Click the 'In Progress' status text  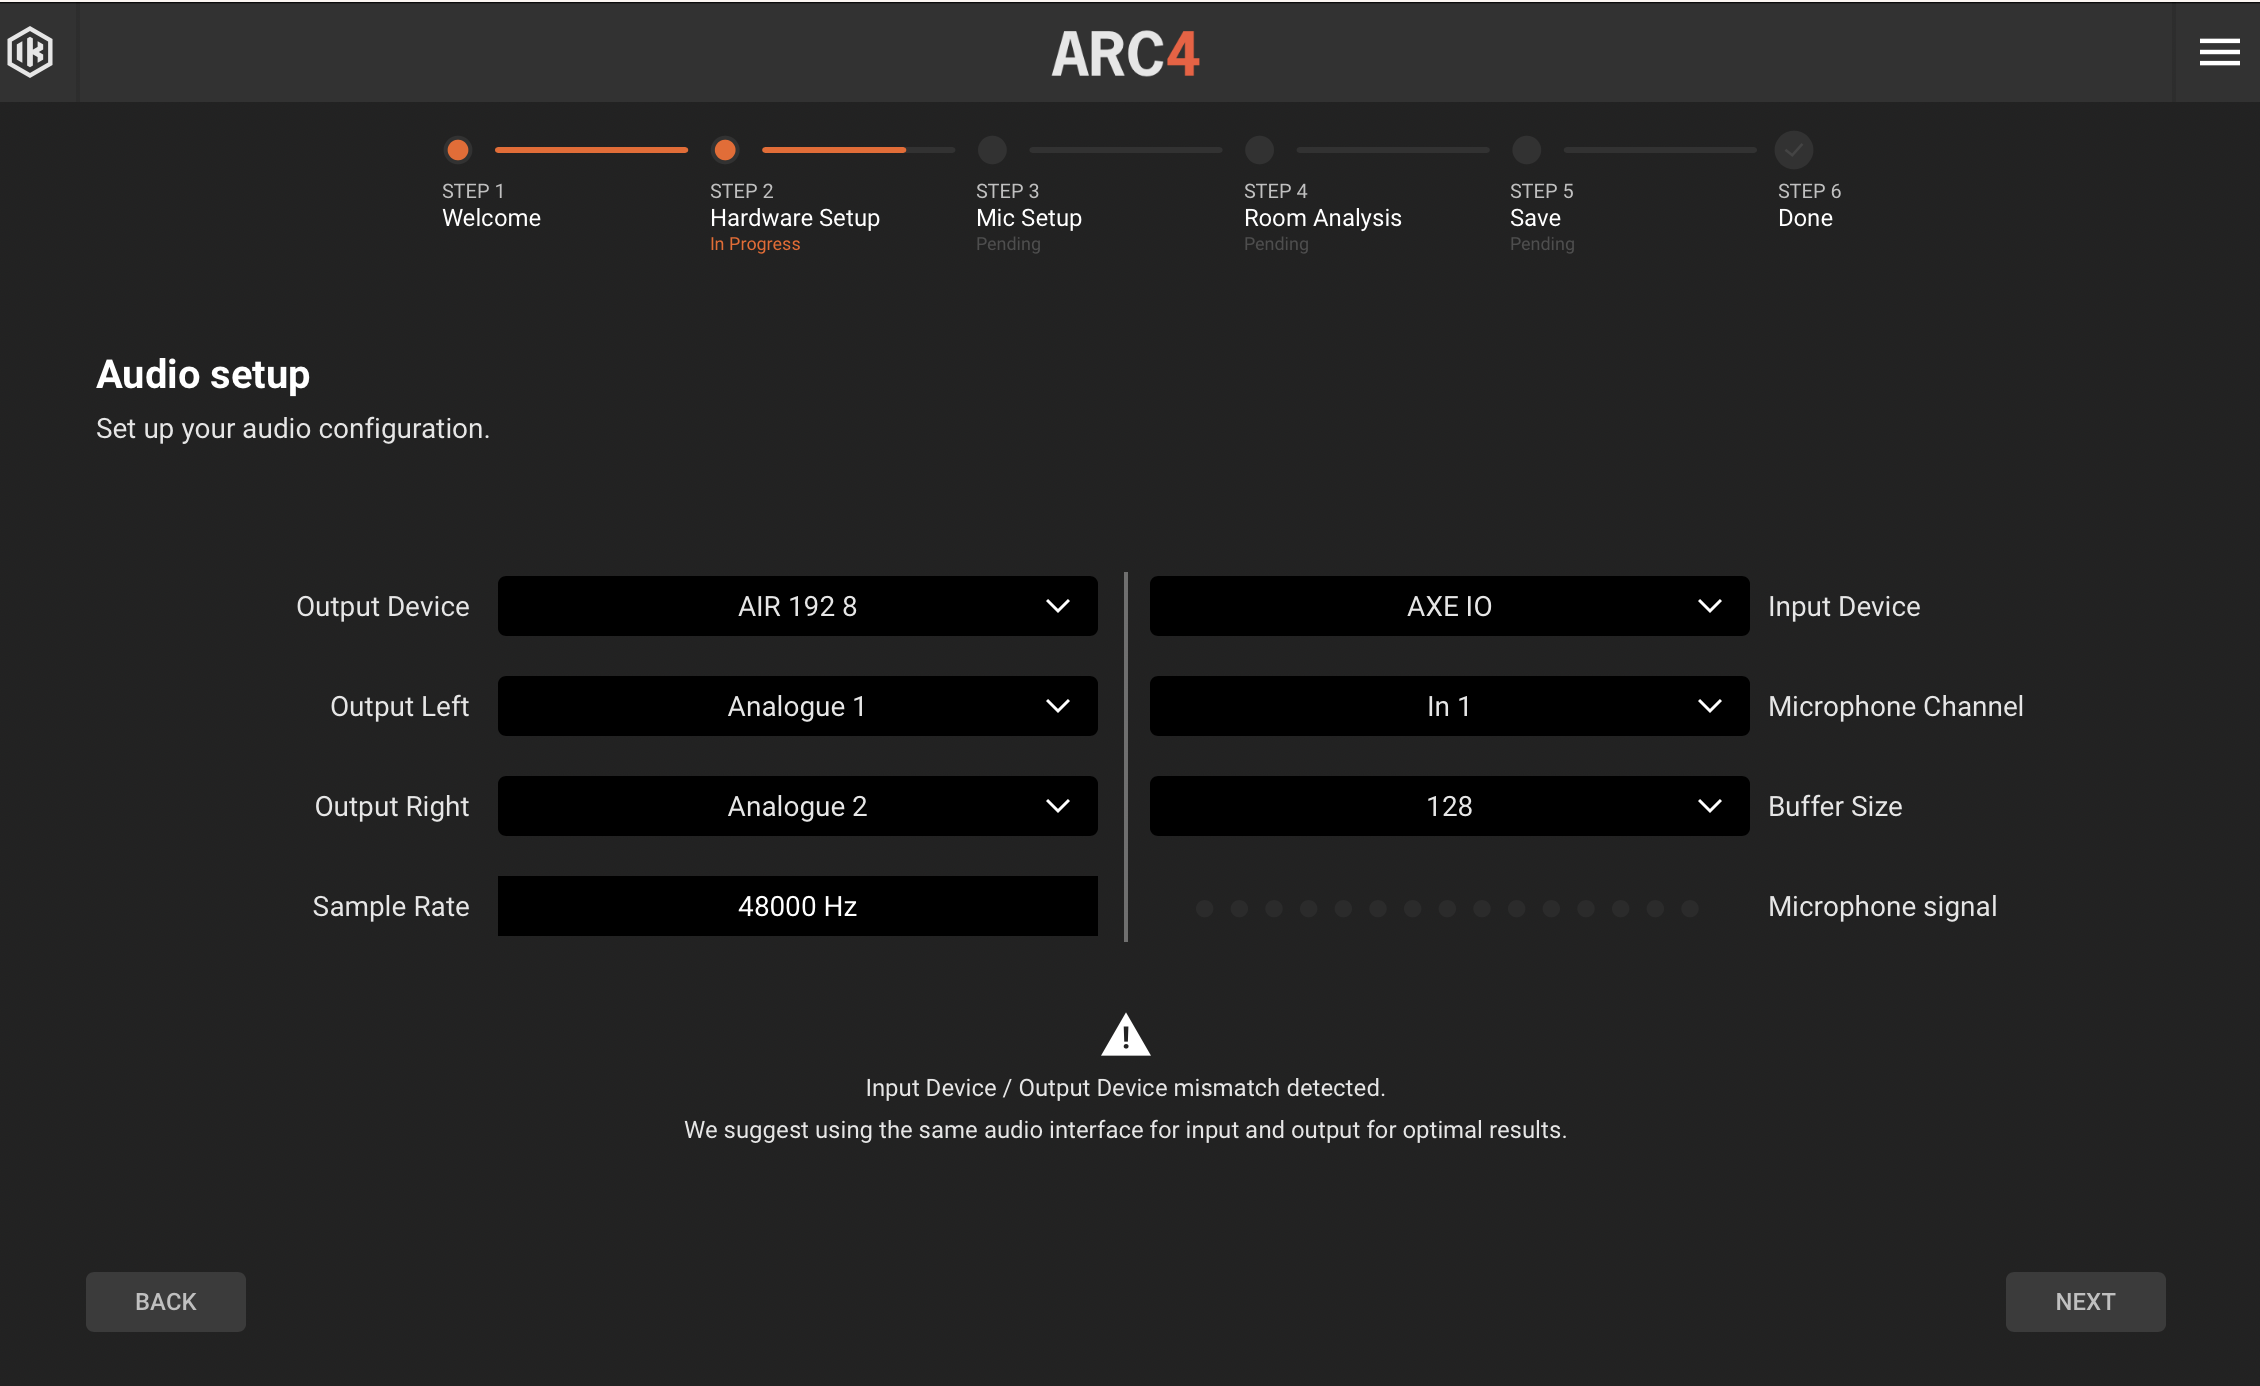click(755, 244)
